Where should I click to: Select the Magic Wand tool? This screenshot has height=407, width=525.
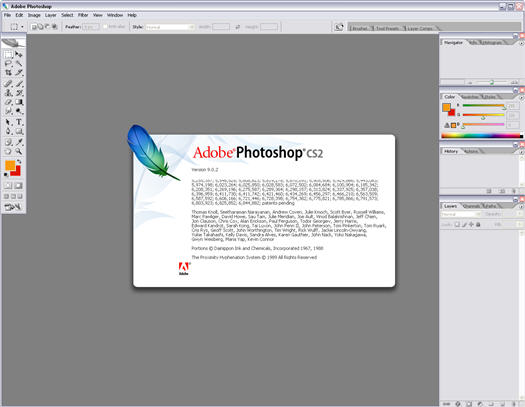pyautogui.click(x=19, y=63)
